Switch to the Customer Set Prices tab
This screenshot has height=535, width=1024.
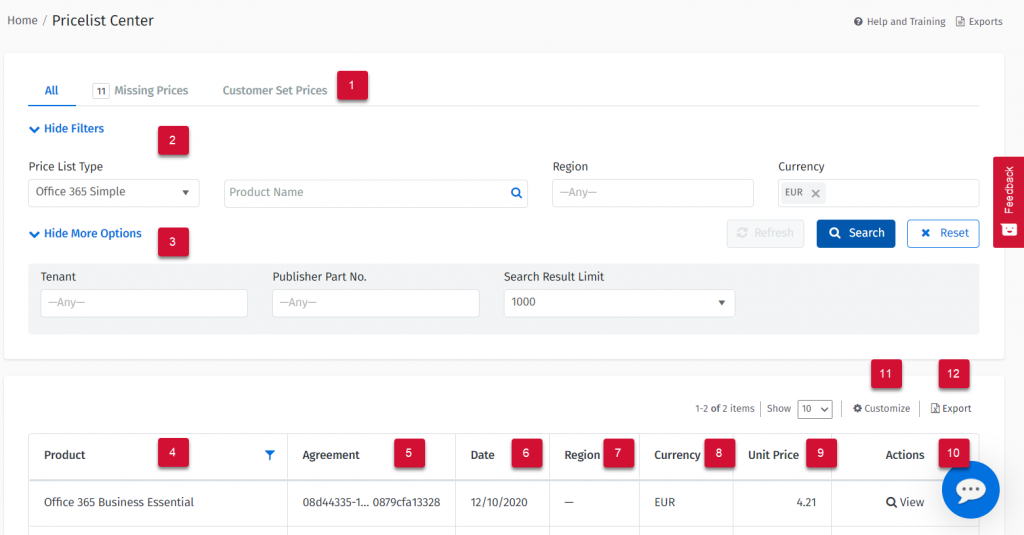click(x=274, y=91)
